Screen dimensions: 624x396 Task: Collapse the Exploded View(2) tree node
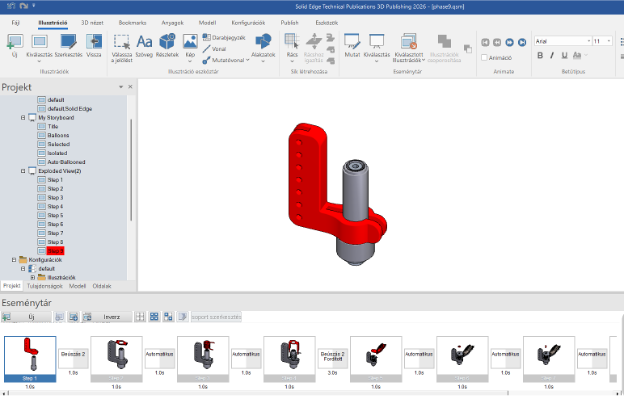pyautogui.click(x=23, y=171)
